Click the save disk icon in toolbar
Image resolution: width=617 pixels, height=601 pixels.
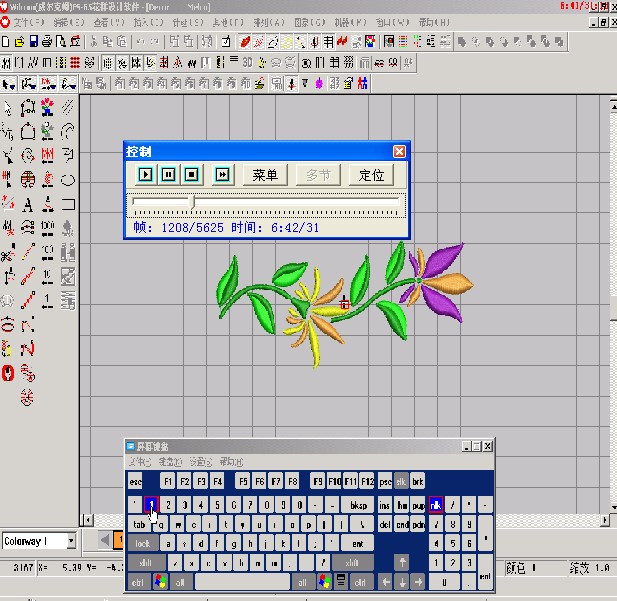(x=33, y=41)
